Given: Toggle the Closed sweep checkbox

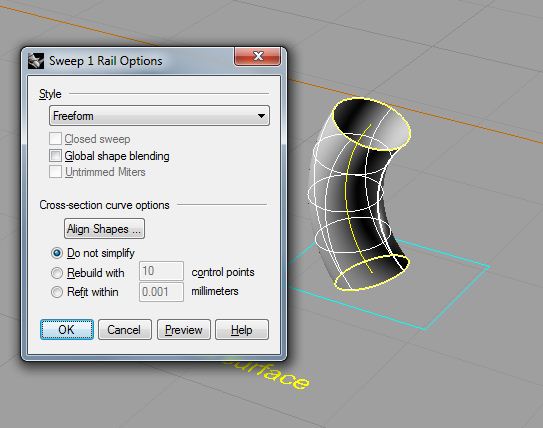Looking at the screenshot, I should coord(55,139).
